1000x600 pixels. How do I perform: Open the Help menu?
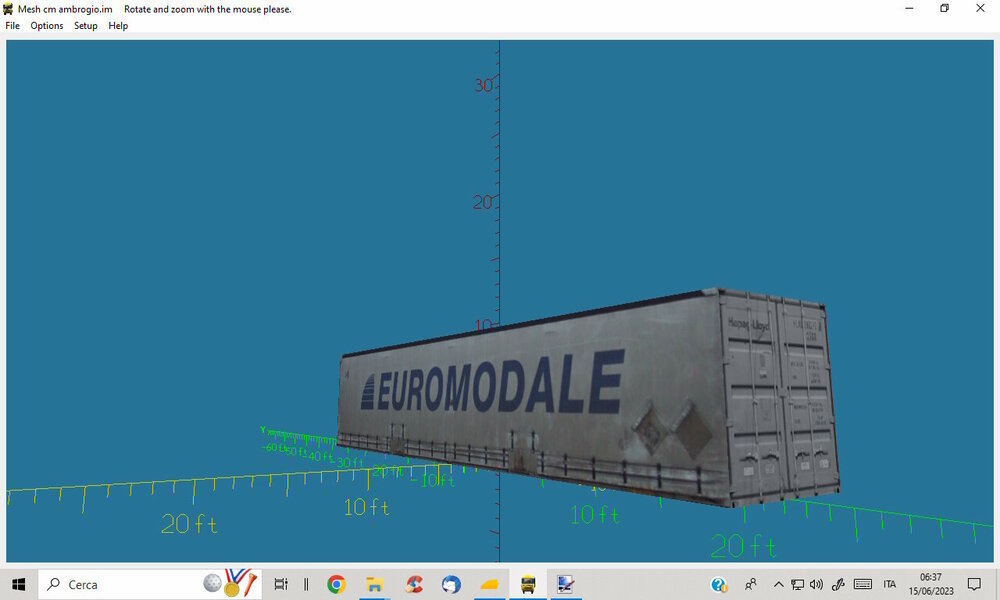[x=118, y=26]
